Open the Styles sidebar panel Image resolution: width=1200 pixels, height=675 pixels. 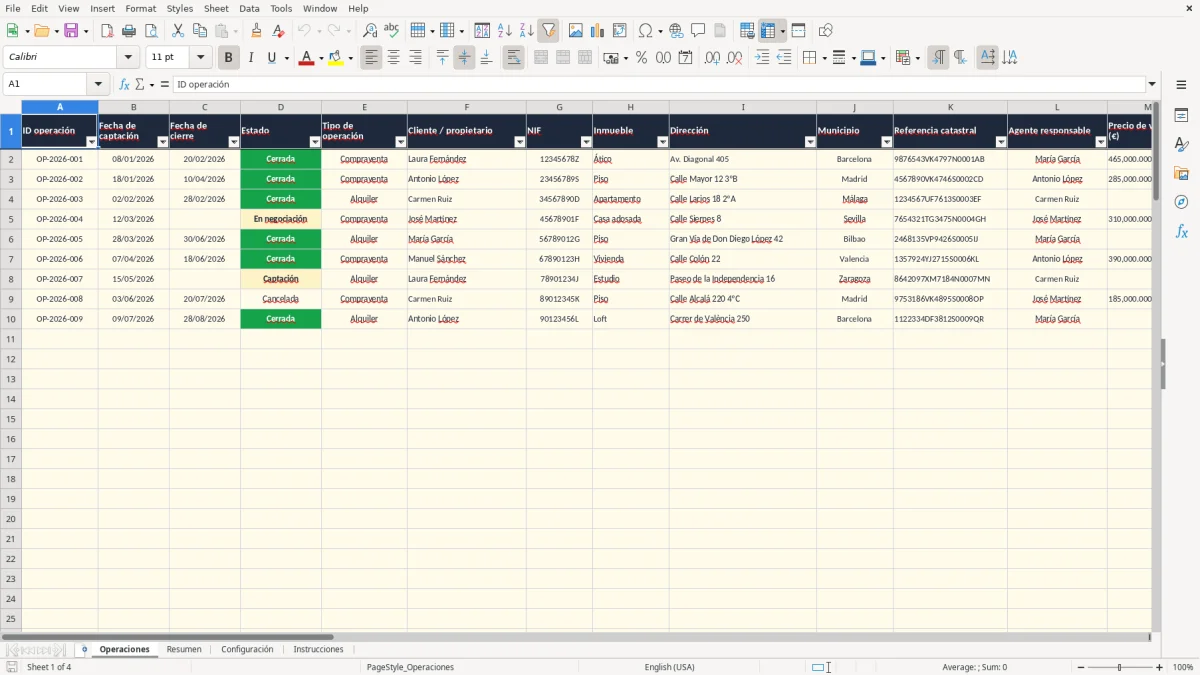coord(1181,145)
